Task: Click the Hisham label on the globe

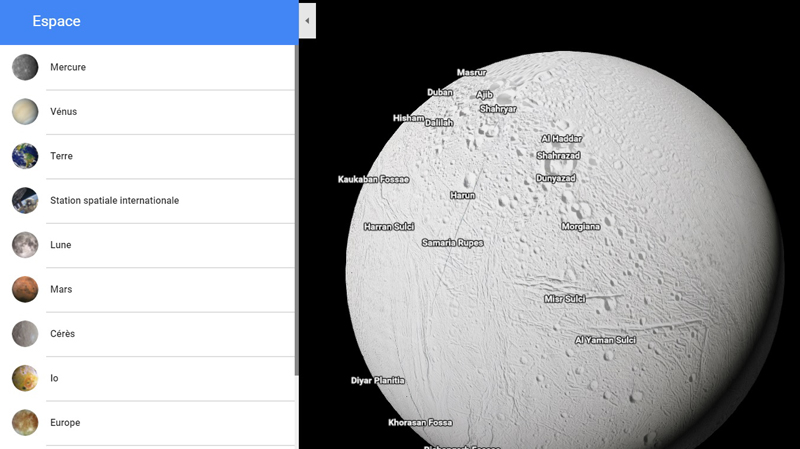Action: (408, 118)
